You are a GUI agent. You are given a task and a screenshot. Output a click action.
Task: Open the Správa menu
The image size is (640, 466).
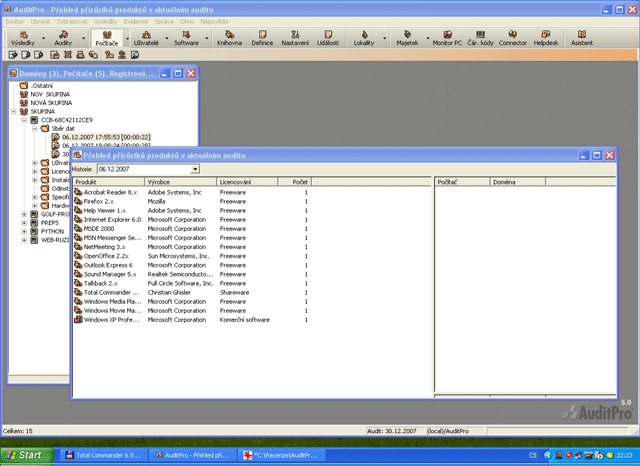click(x=164, y=22)
